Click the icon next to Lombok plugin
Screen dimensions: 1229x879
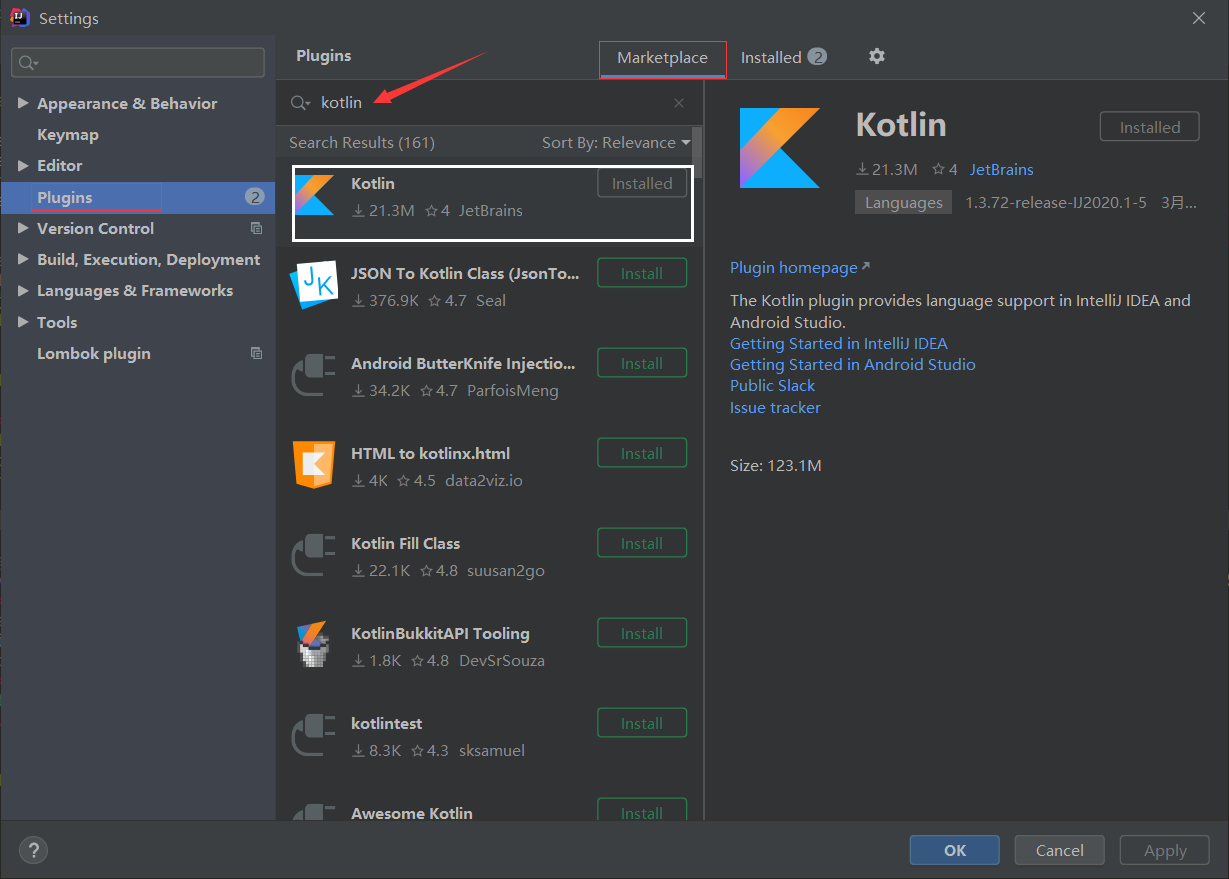257,353
